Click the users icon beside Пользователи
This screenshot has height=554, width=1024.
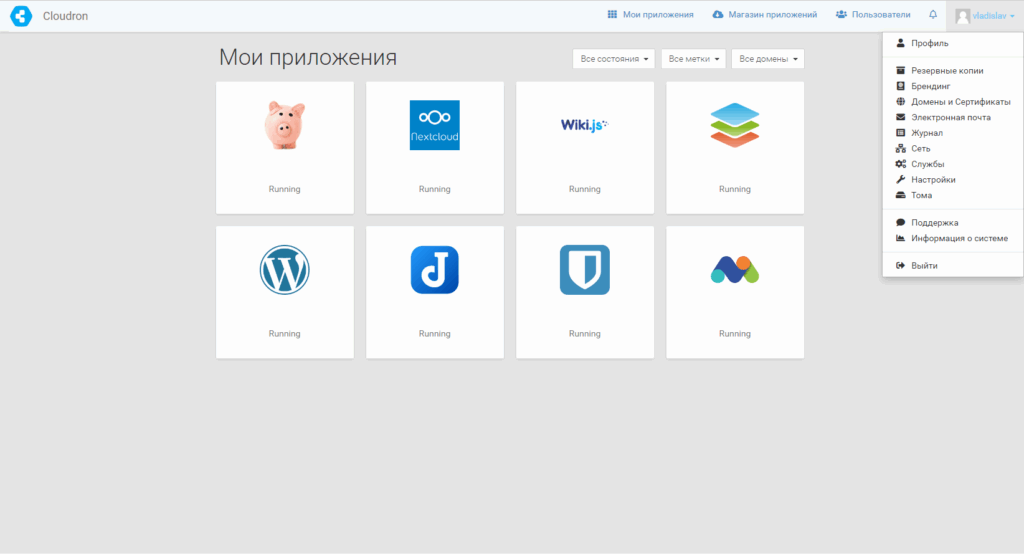[x=841, y=14]
